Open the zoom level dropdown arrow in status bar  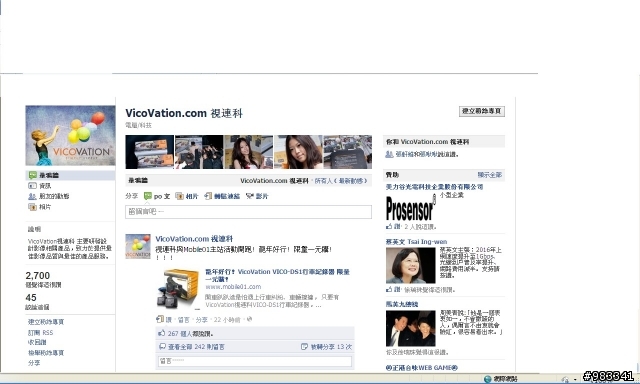pyautogui.click(x=575, y=380)
